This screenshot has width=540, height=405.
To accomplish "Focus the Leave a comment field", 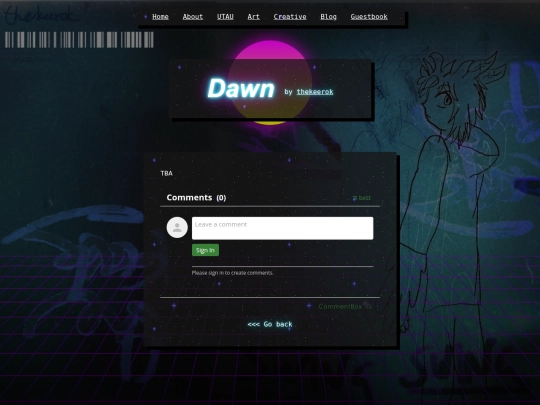I will (x=282, y=228).
